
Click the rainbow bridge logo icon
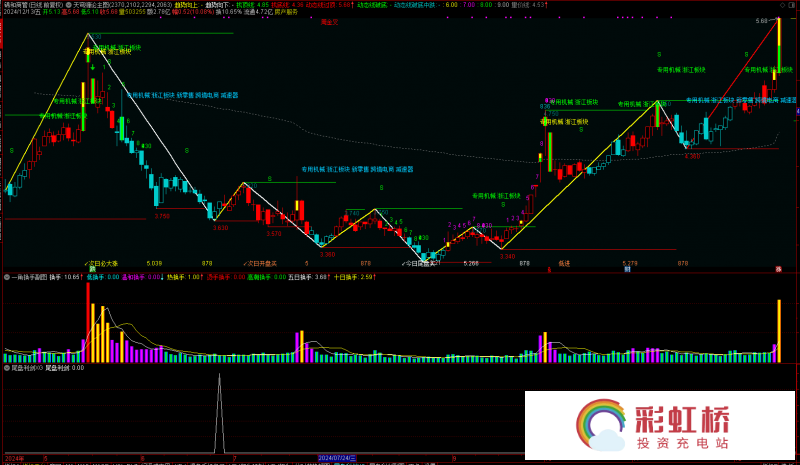[601, 425]
